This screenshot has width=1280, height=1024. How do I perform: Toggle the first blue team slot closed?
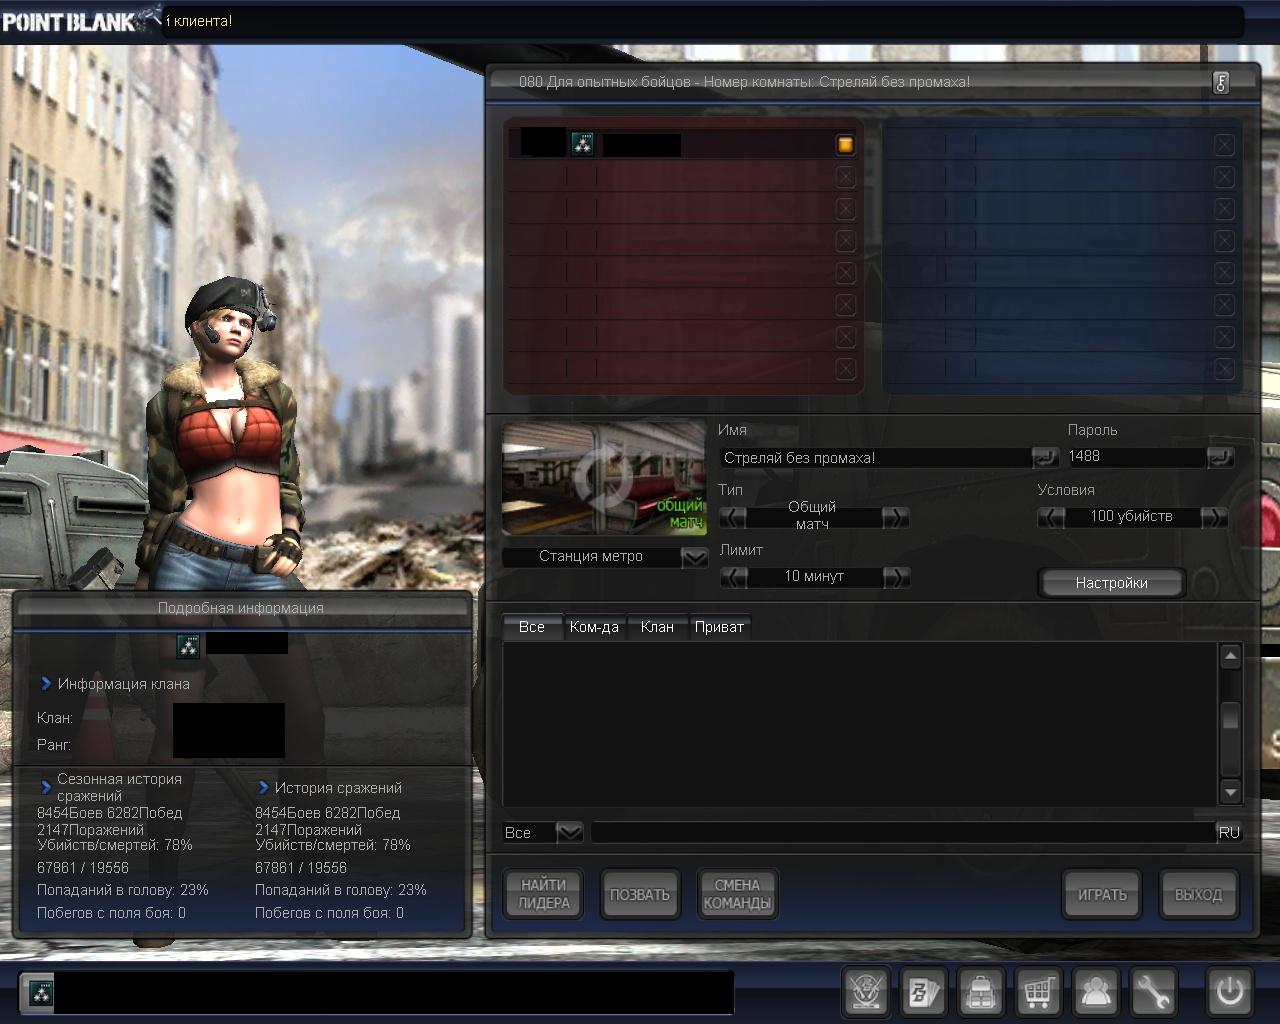1223,145
